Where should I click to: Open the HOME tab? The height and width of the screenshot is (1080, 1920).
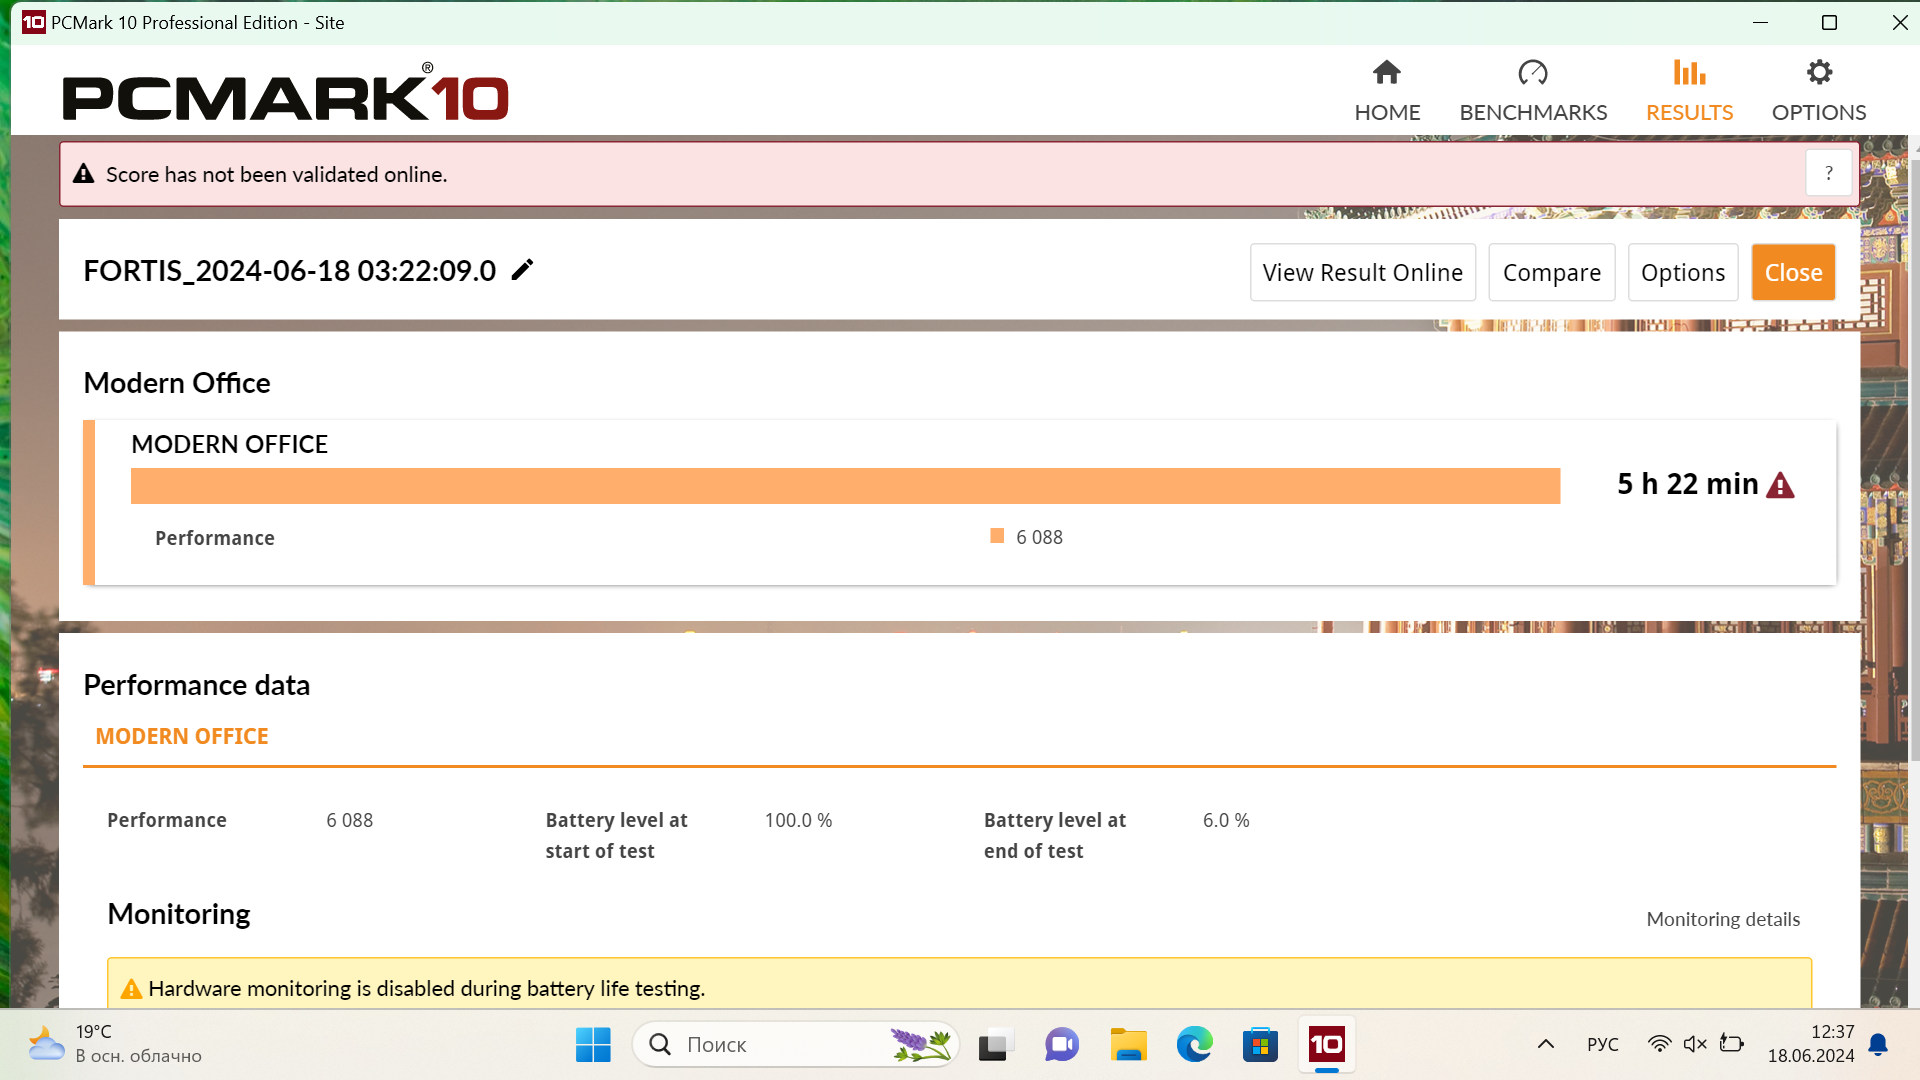pos(1387,90)
